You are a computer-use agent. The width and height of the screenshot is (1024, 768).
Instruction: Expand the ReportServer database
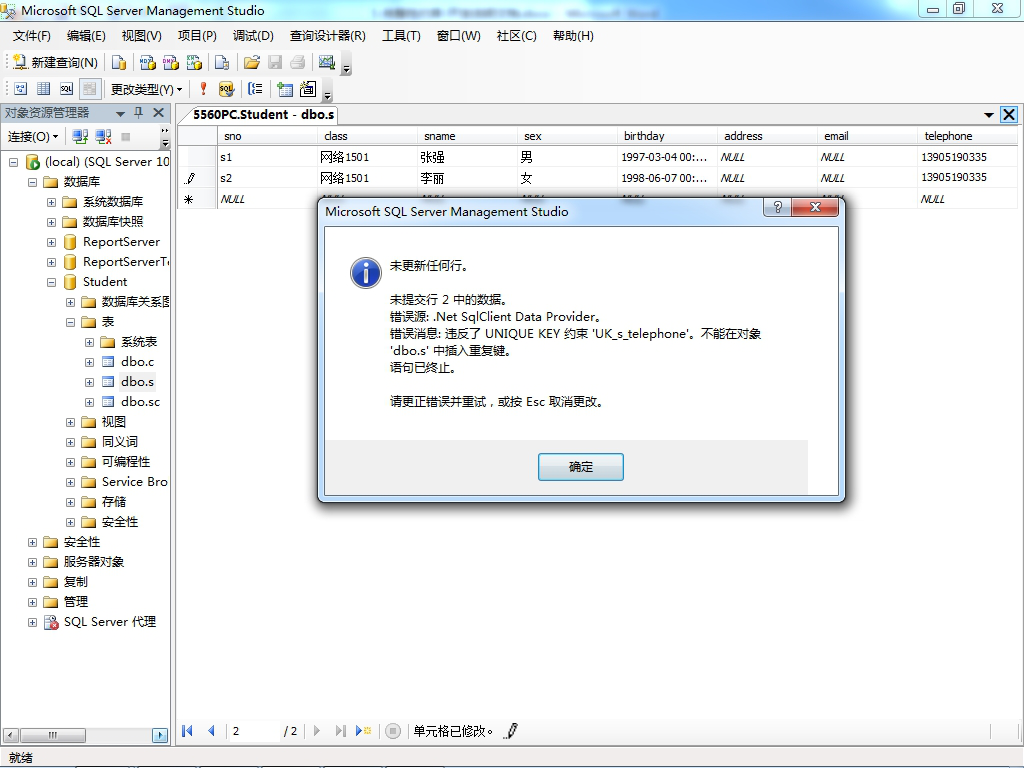(51, 242)
